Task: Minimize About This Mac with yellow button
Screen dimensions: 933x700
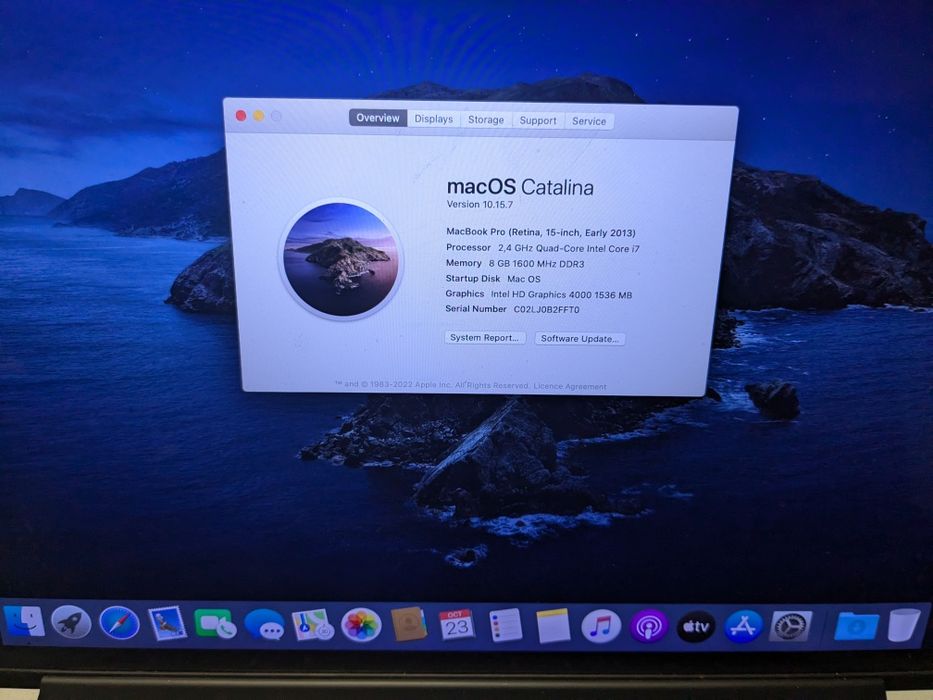Action: [x=259, y=116]
